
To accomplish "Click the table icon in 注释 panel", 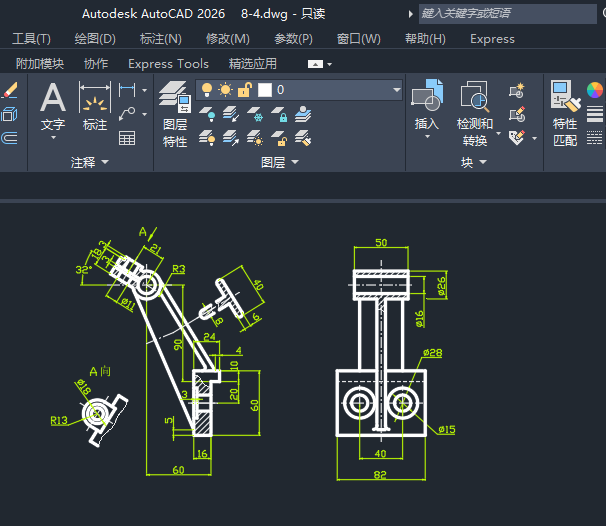I will (127, 139).
